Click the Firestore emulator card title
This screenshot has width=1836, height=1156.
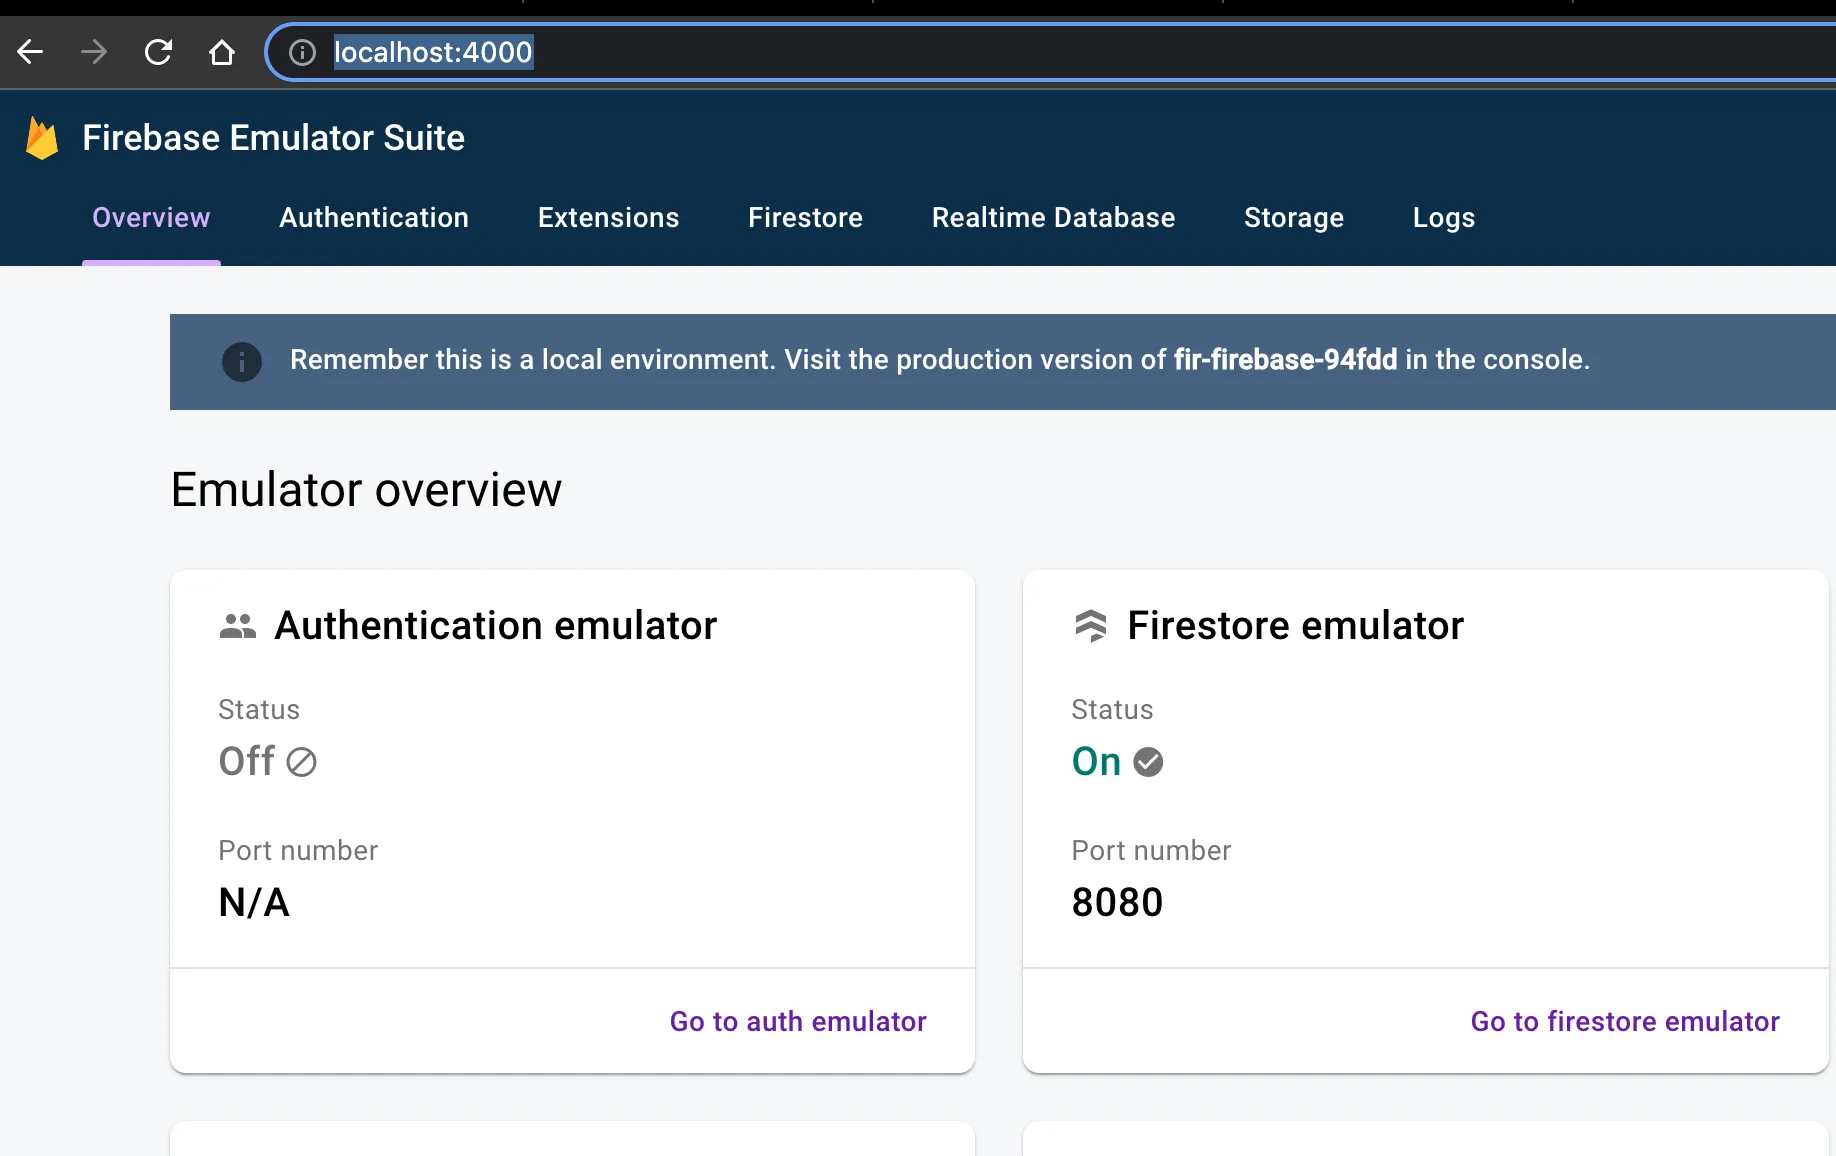pyautogui.click(x=1295, y=626)
